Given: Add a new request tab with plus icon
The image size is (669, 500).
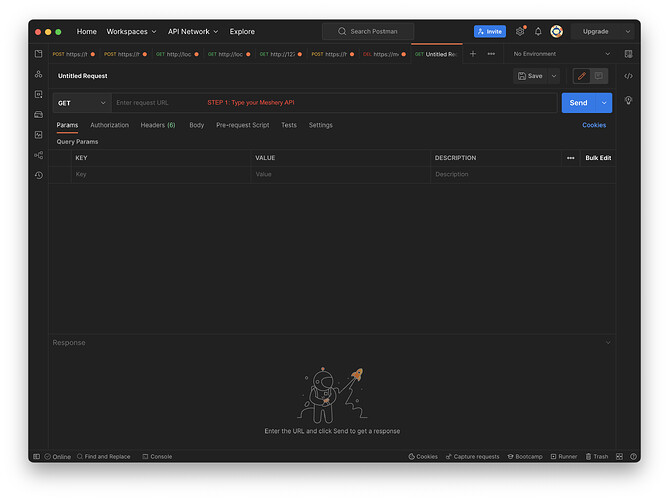Looking at the screenshot, I should 473,54.
